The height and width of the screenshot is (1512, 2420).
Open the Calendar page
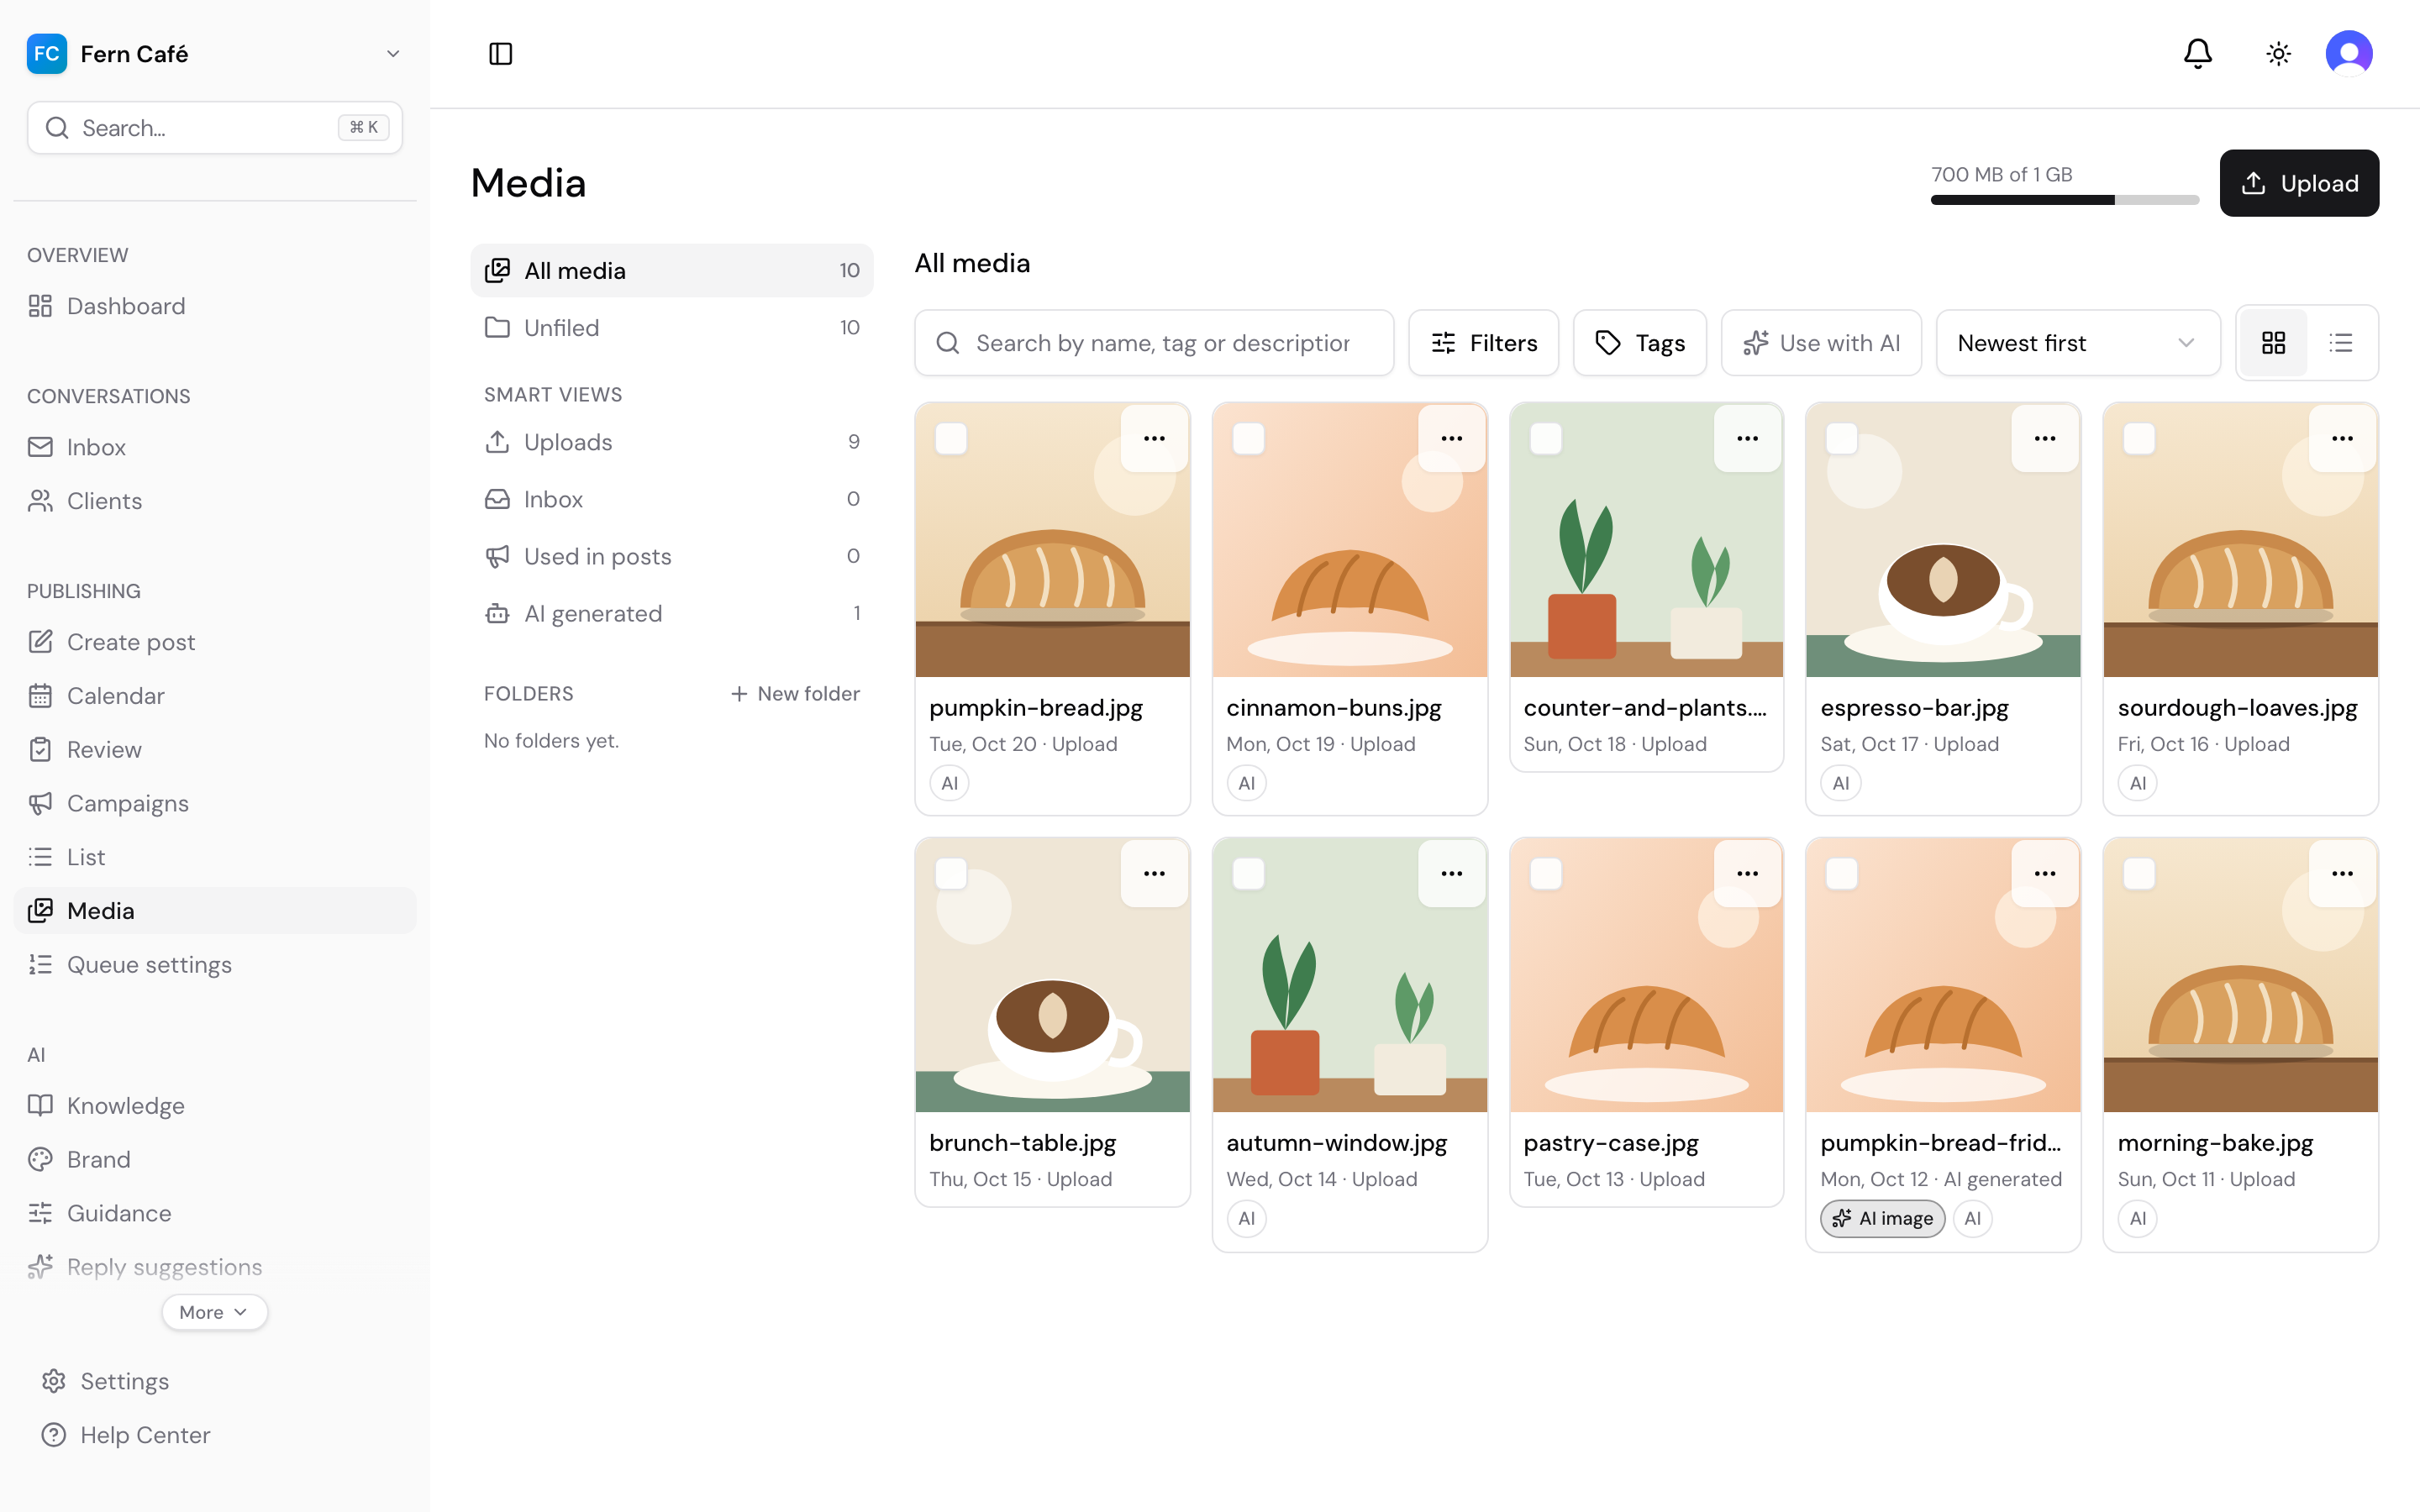tap(214, 696)
